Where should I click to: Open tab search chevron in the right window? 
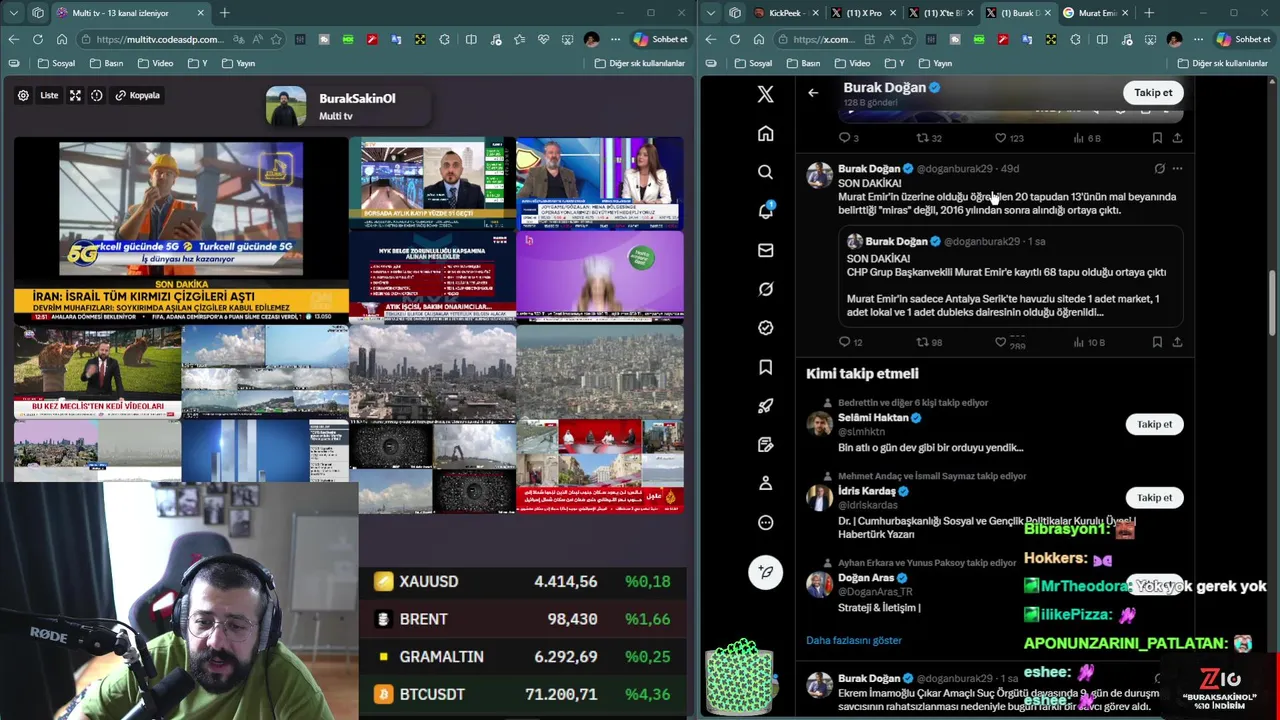[x=711, y=13]
